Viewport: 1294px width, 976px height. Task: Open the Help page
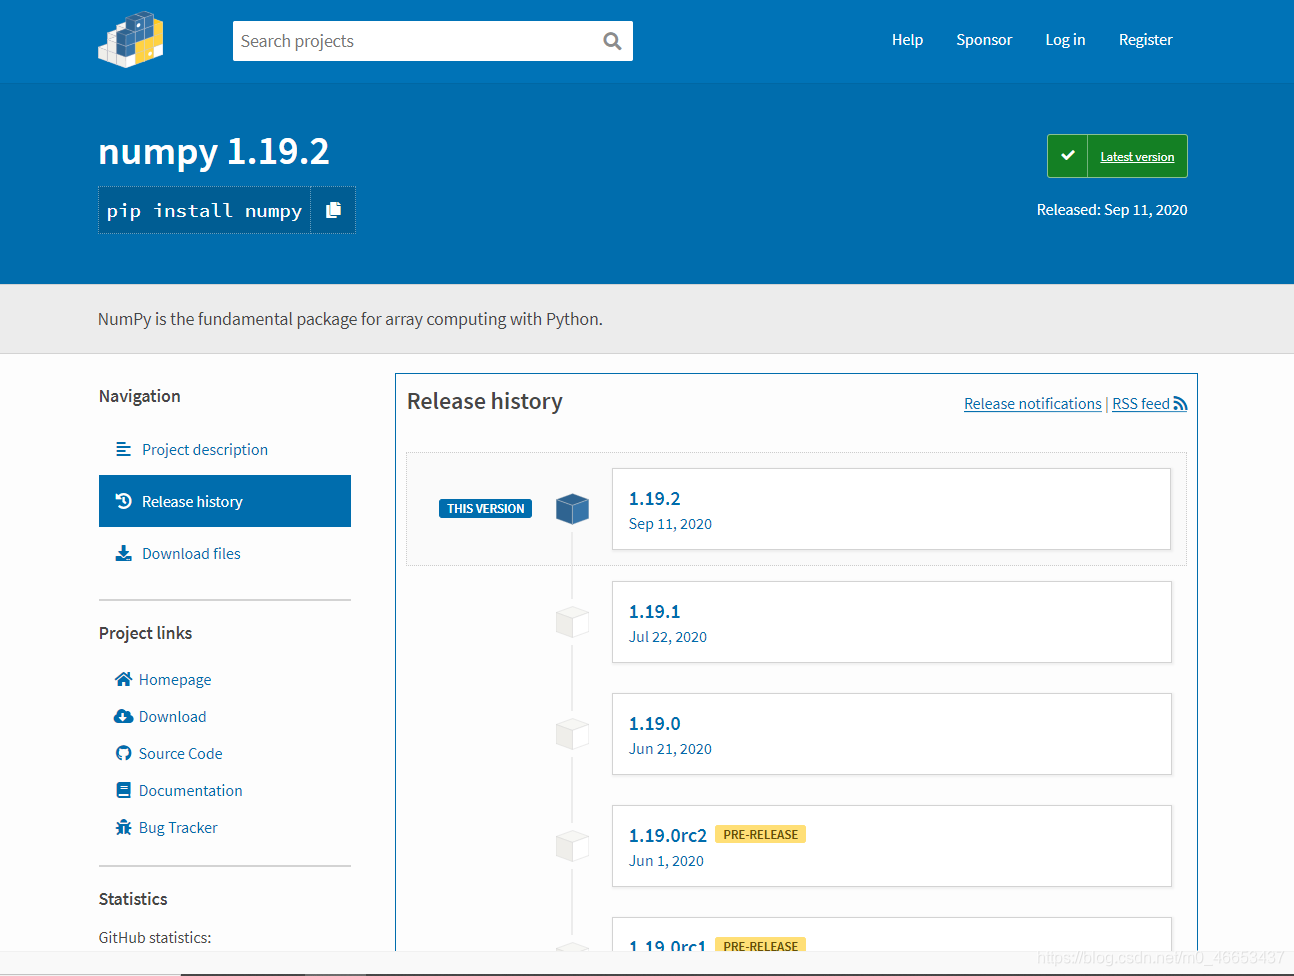[907, 40]
